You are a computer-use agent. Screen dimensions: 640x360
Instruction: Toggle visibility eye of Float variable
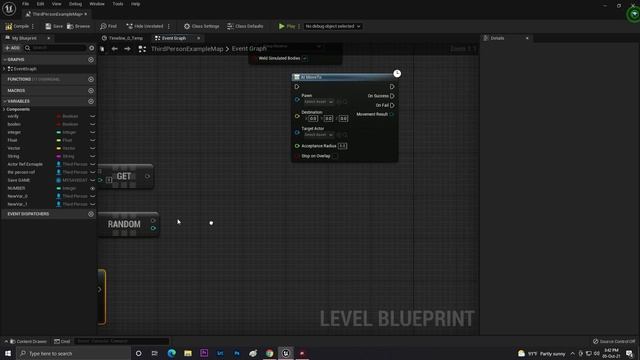93,140
